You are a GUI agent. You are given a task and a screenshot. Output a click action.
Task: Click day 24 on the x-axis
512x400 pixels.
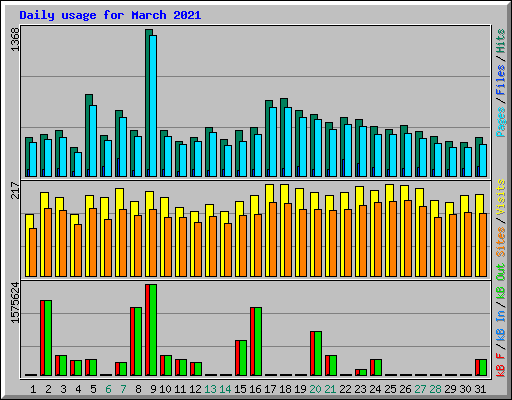tap(375, 389)
